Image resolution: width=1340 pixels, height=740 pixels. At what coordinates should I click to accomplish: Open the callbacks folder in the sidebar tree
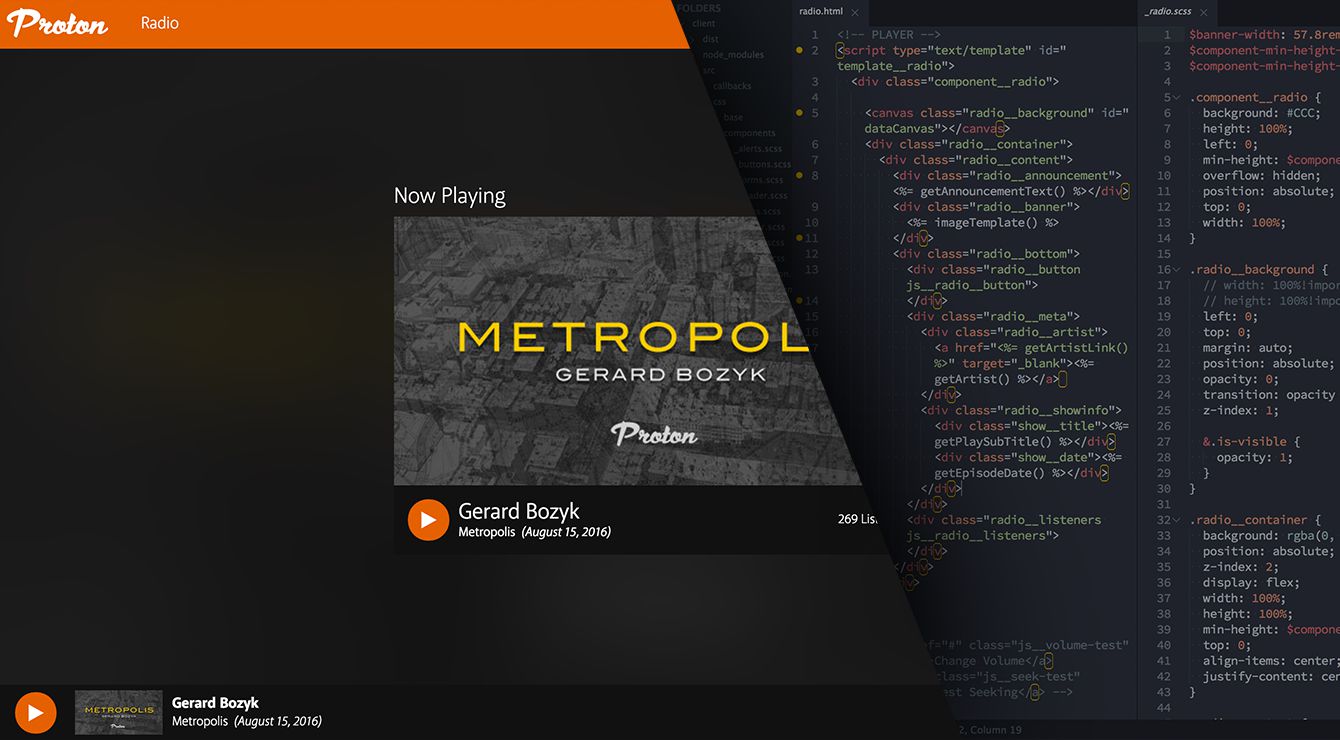pos(732,86)
